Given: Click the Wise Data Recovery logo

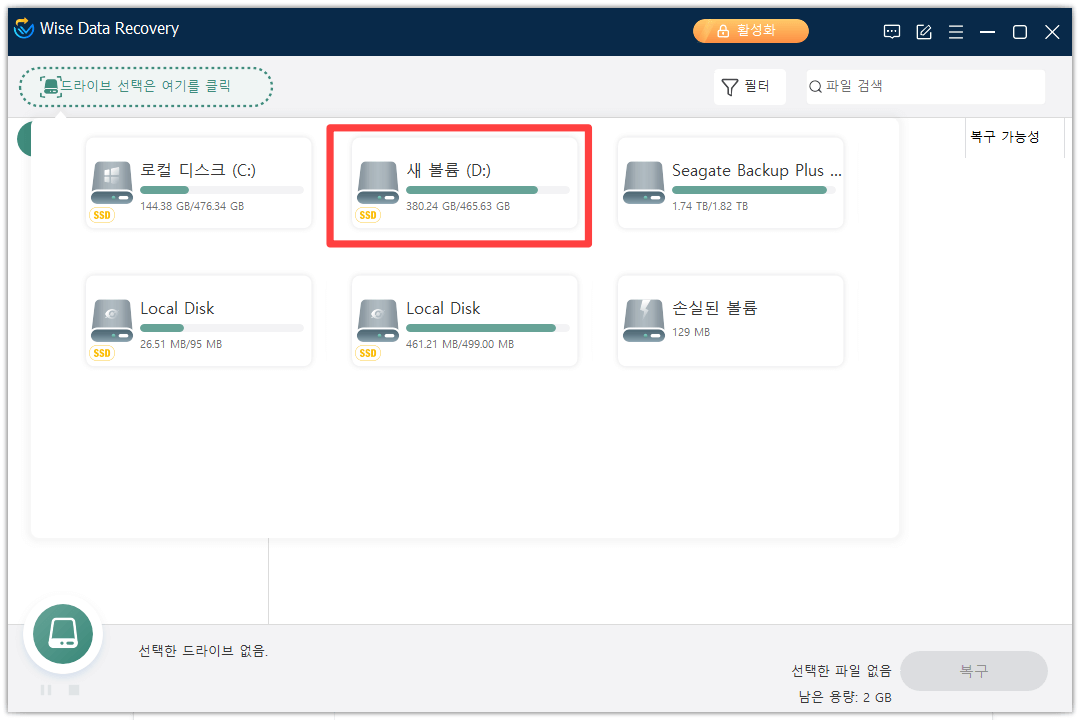Looking at the screenshot, I should click(x=23, y=29).
